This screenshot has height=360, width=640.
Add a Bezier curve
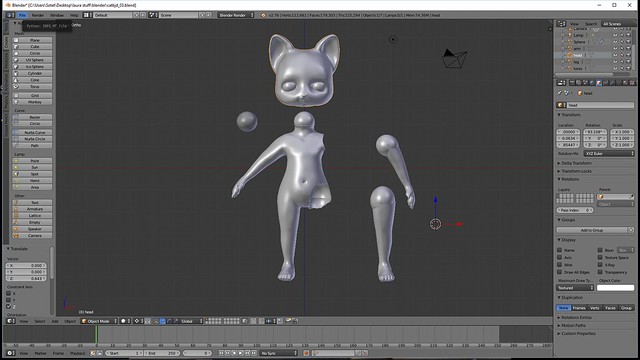click(x=32, y=117)
